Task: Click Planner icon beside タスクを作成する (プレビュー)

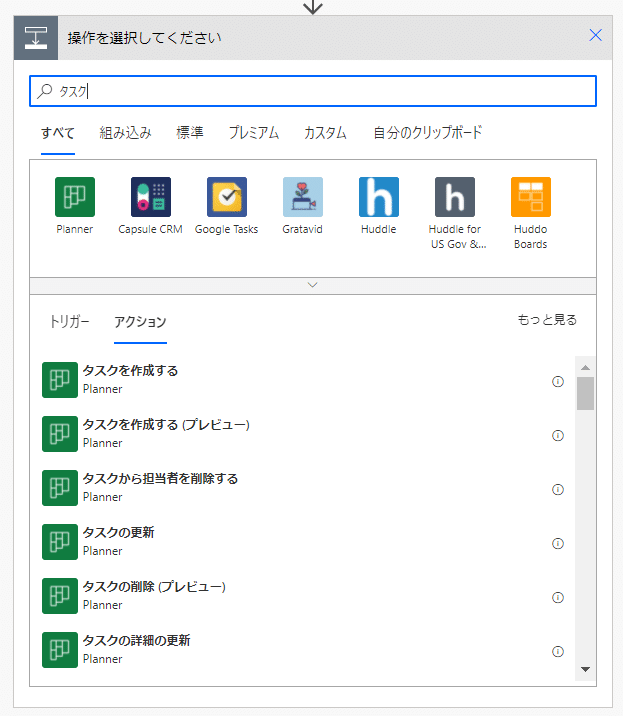Action: [60, 434]
